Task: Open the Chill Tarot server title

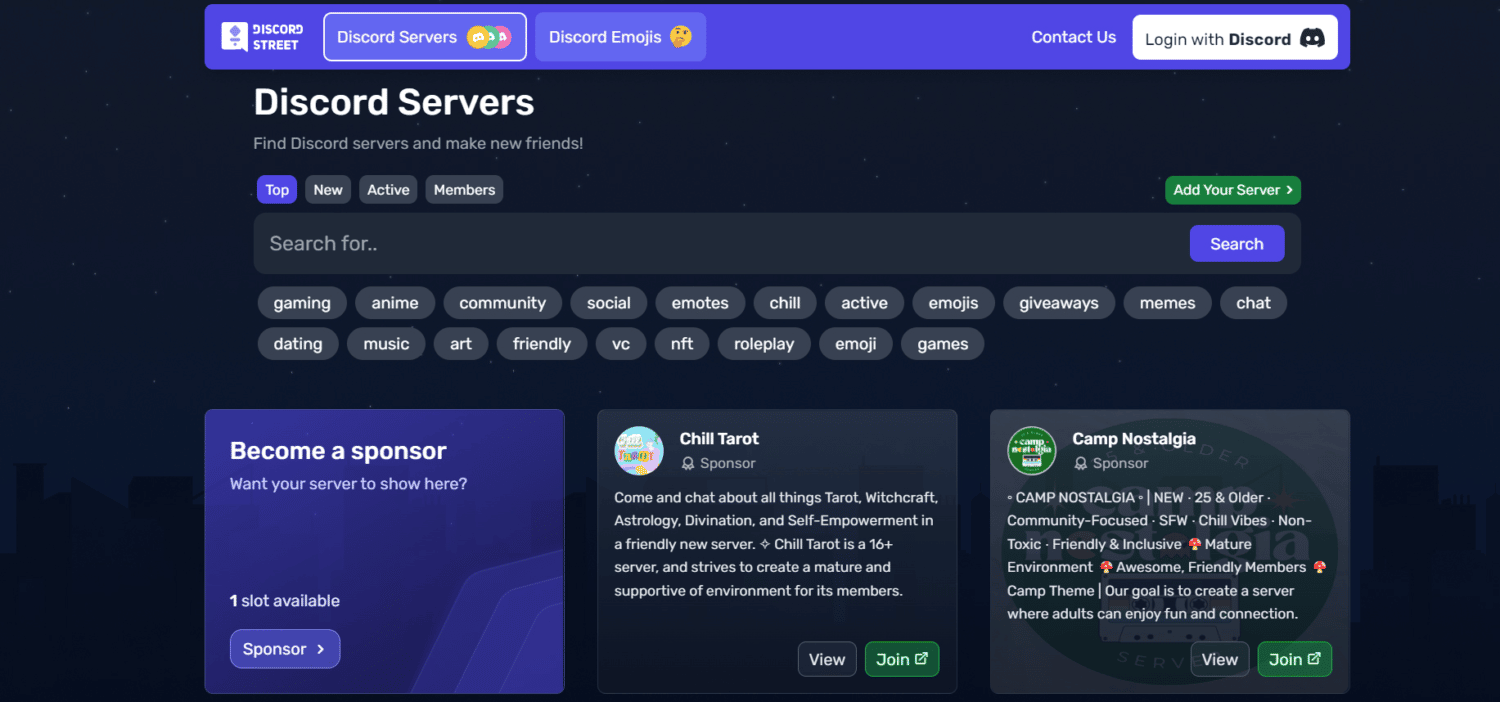Action: coord(719,439)
